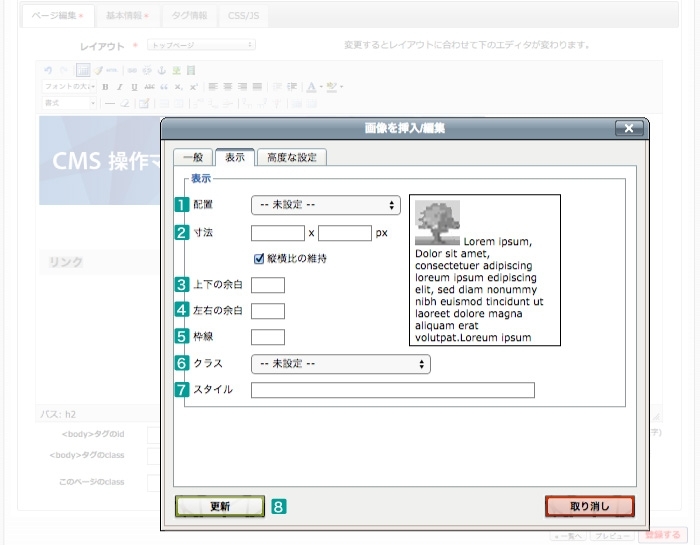Click the 取り消し cancel button

[590, 507]
